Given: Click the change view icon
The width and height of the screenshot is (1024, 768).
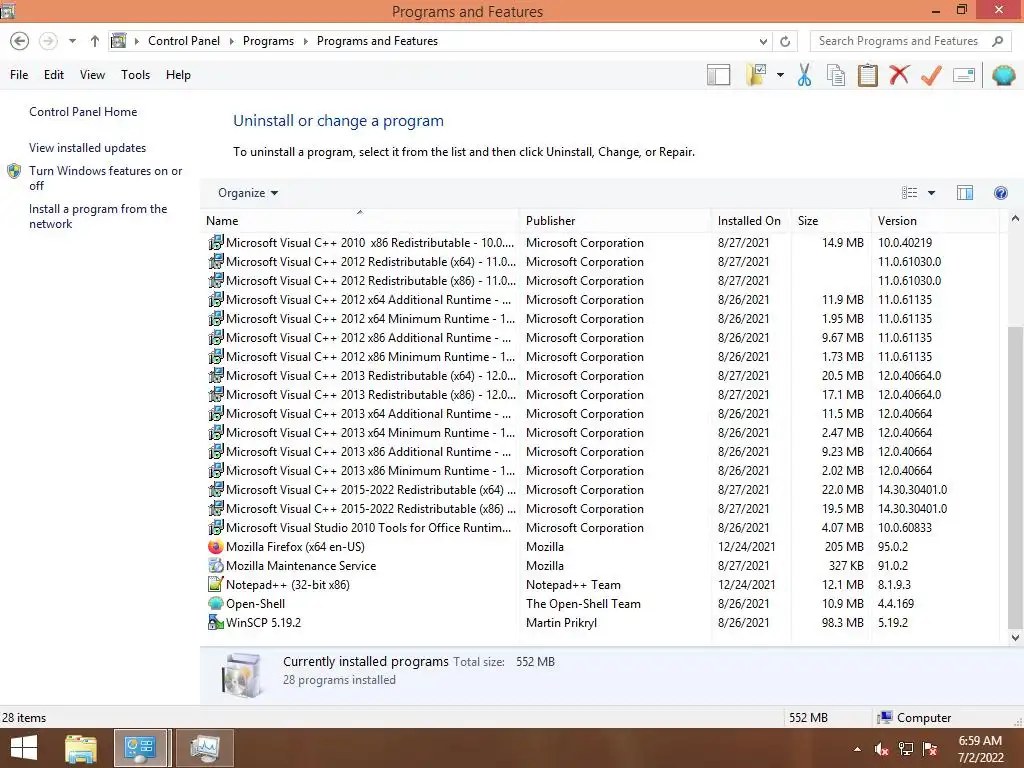Looking at the screenshot, I should click(x=909, y=193).
